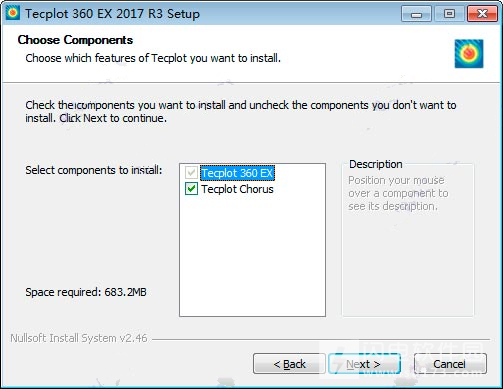Go to the next step with Next
Viewport: 503px width, 389px height.
click(x=364, y=364)
